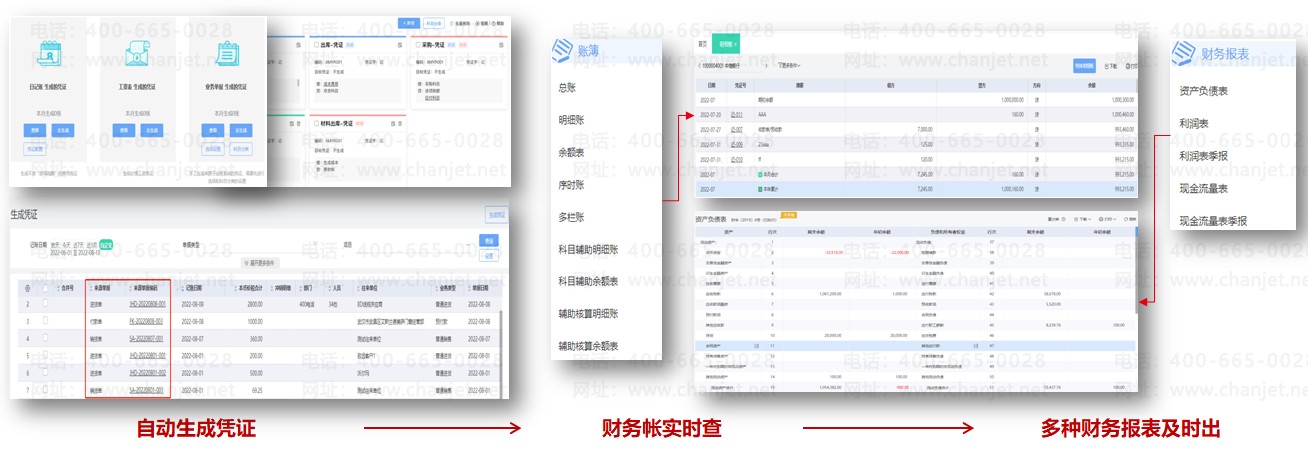Open source document link FK-20220808-003
The width and height of the screenshot is (1308, 458).
(147, 321)
